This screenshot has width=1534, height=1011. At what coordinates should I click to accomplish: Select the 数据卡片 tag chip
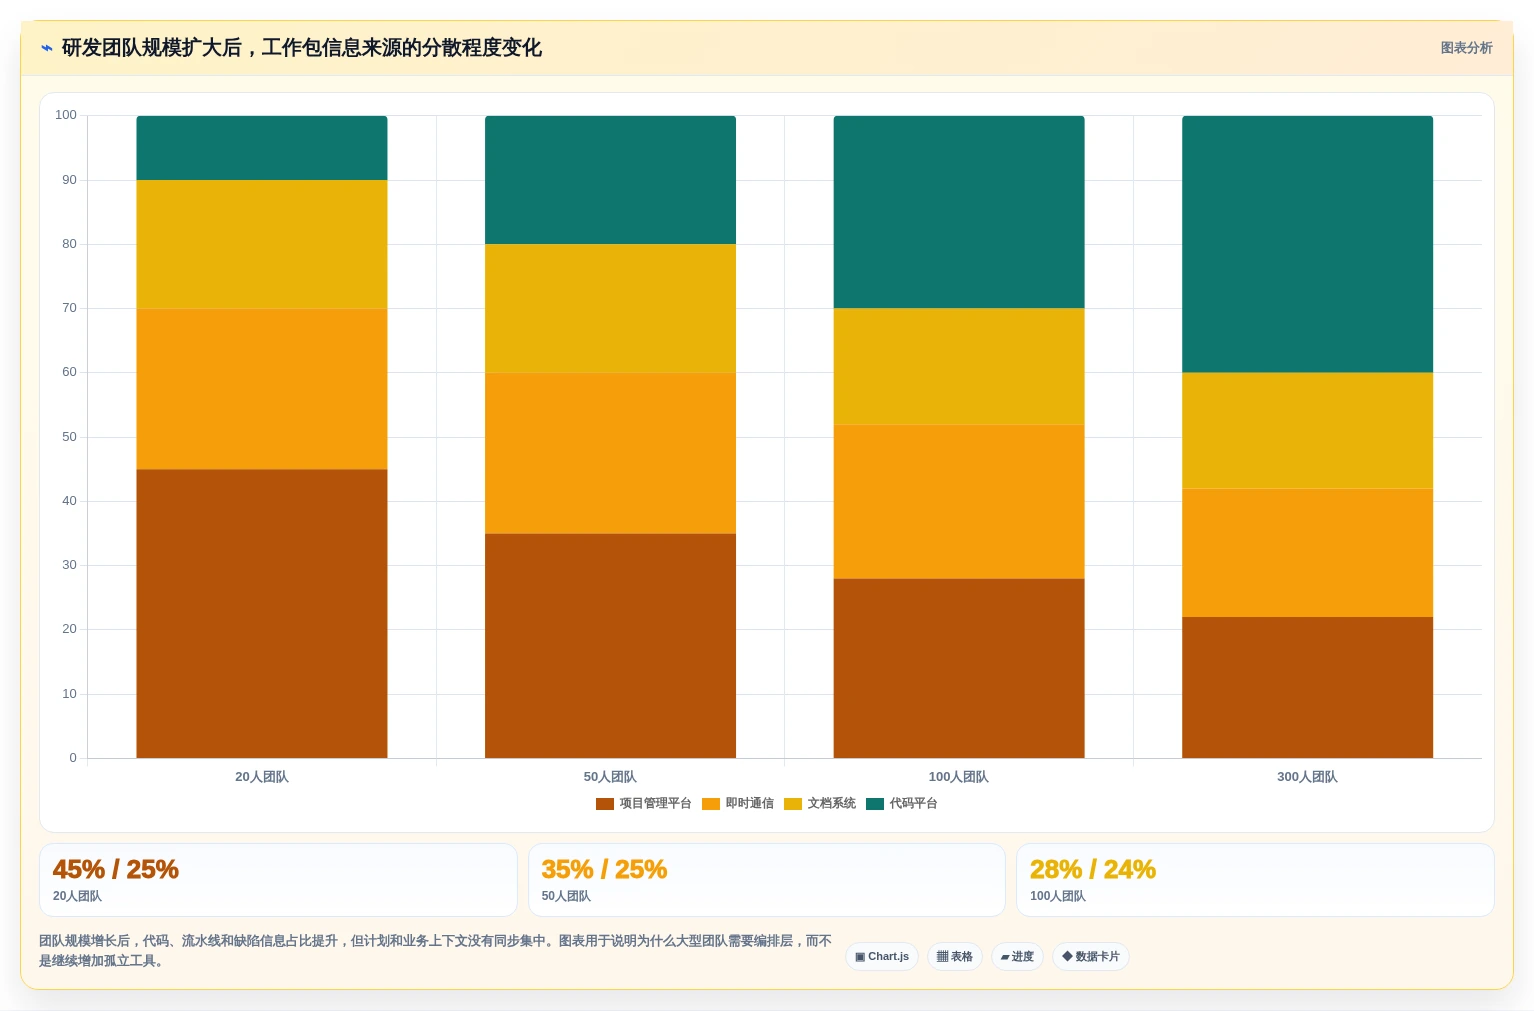[1091, 957]
